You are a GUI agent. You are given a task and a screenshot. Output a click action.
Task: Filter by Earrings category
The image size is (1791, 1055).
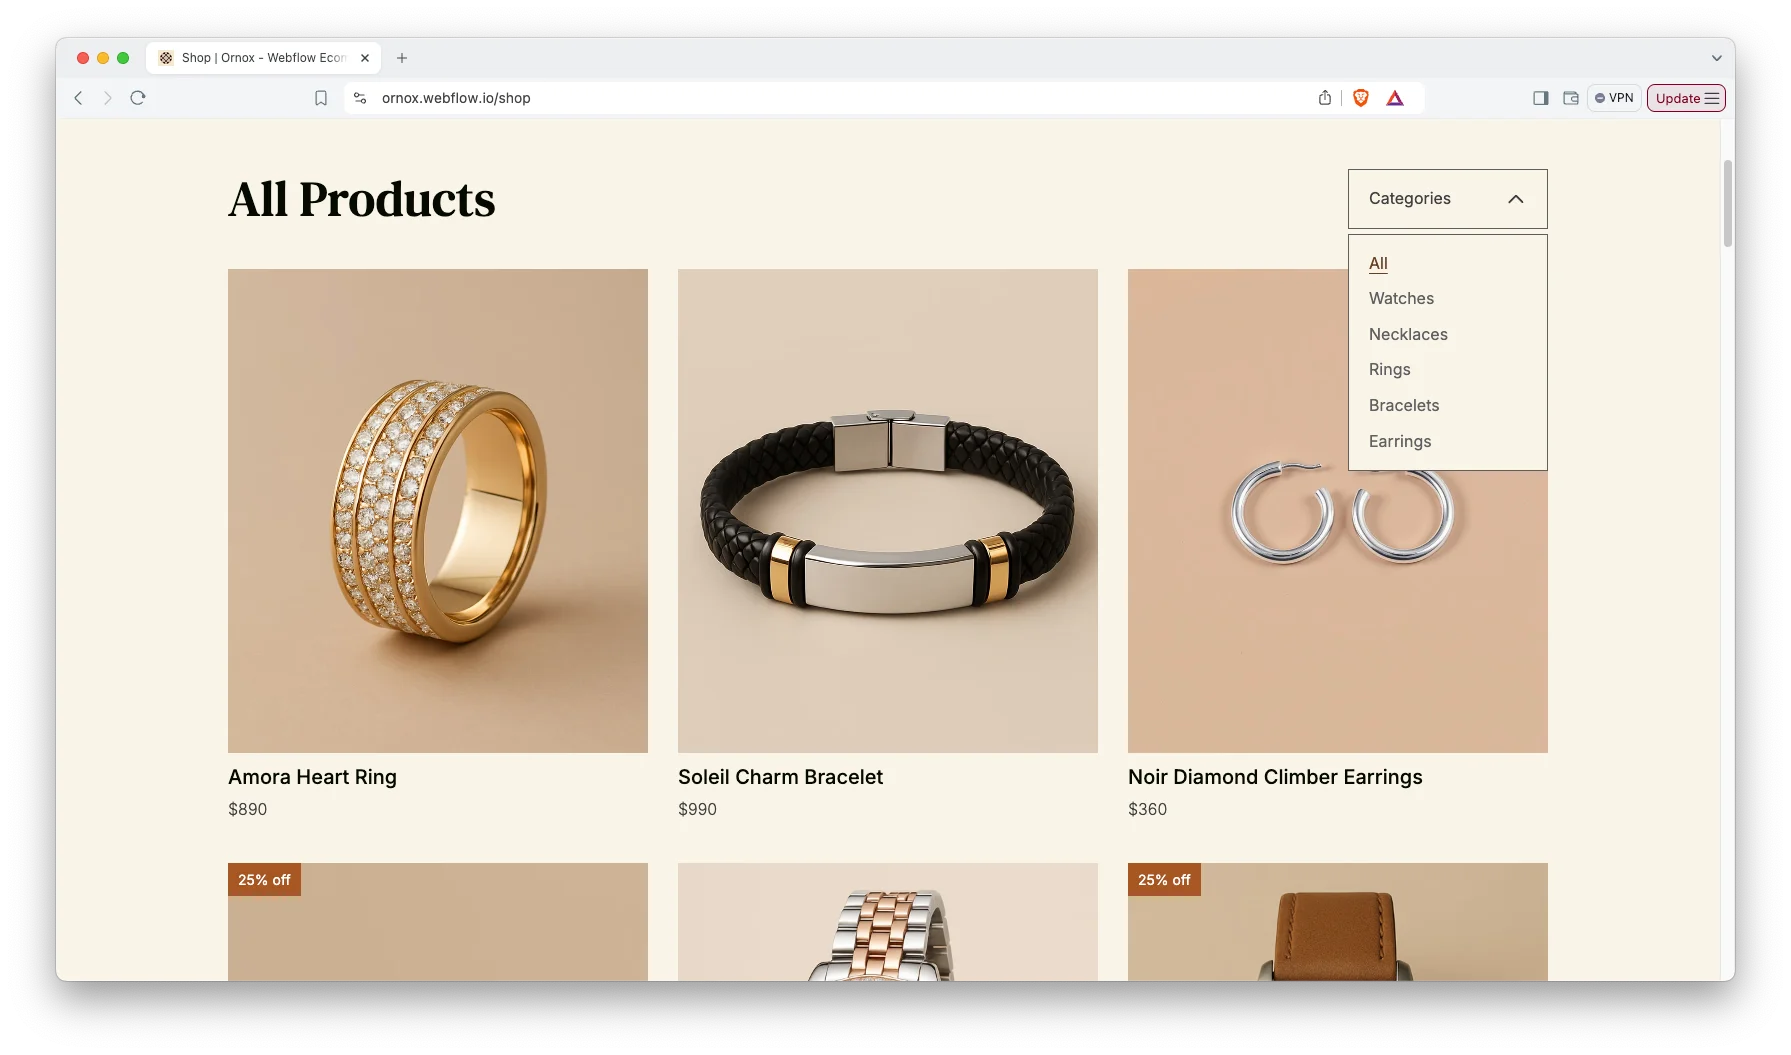(x=1399, y=442)
